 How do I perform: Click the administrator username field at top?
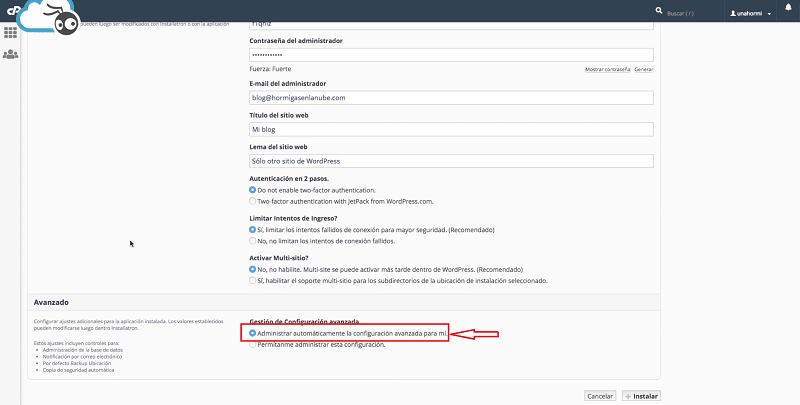tap(451, 25)
